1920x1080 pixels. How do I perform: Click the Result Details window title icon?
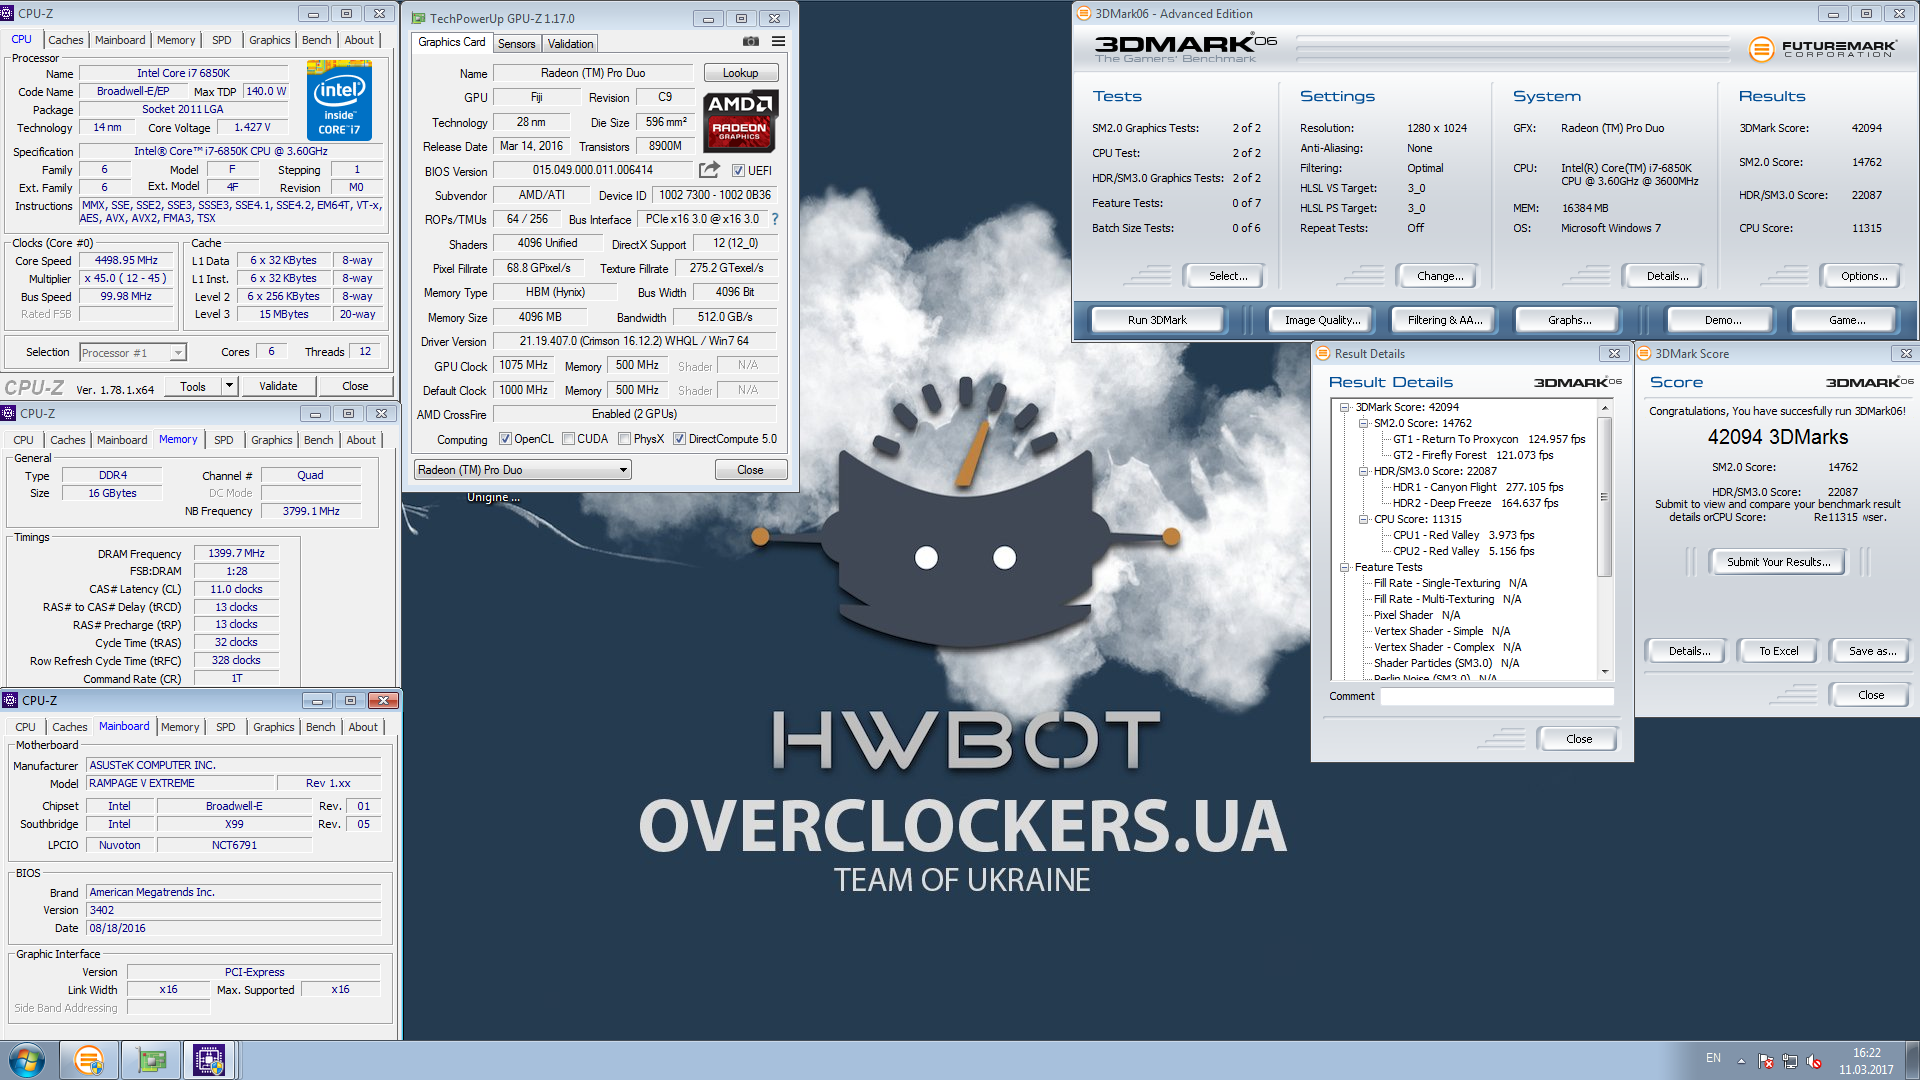pos(1323,353)
